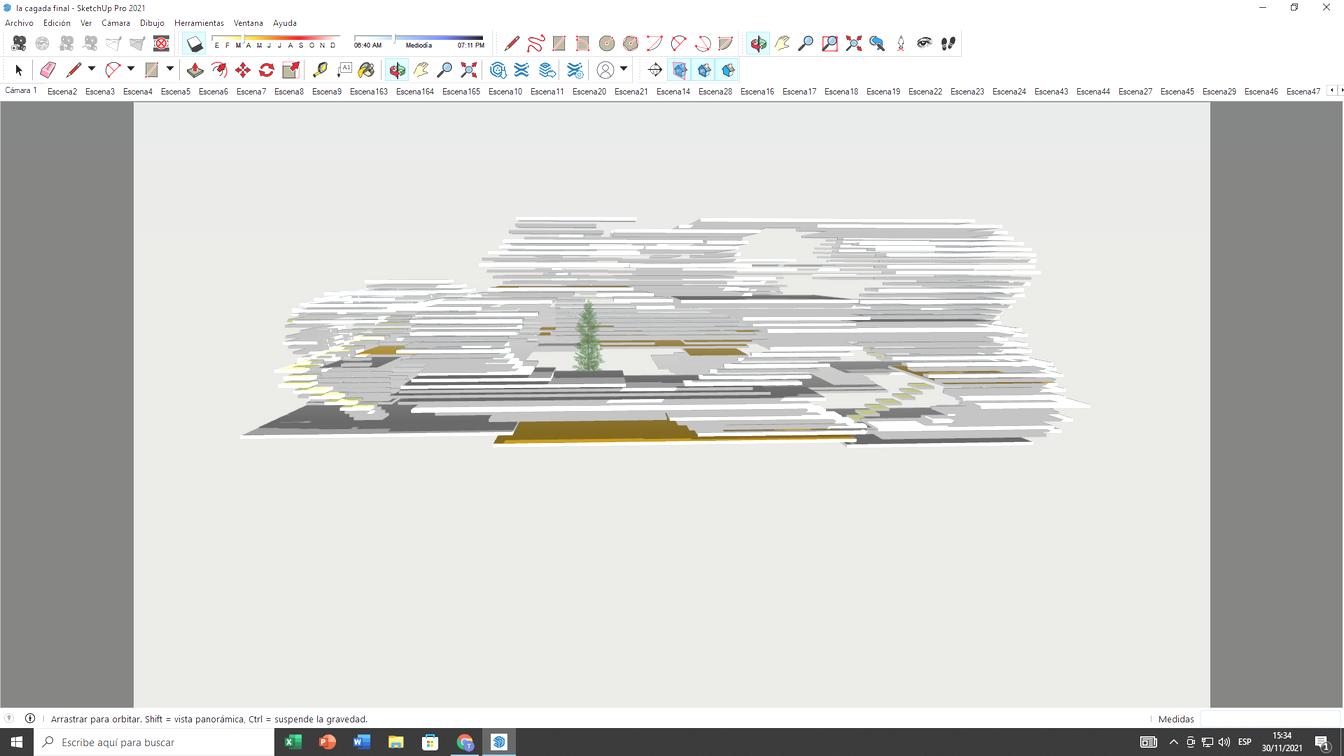Open Word from the taskbar
Viewport: 1344px width, 756px height.
tap(361, 742)
